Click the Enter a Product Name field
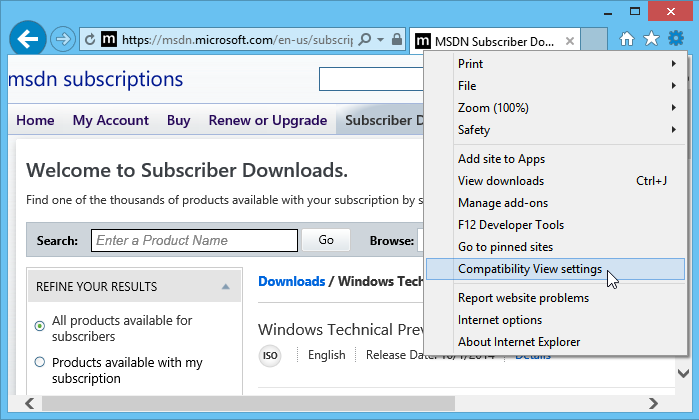The width and height of the screenshot is (699, 420). pyautogui.click(x=194, y=240)
